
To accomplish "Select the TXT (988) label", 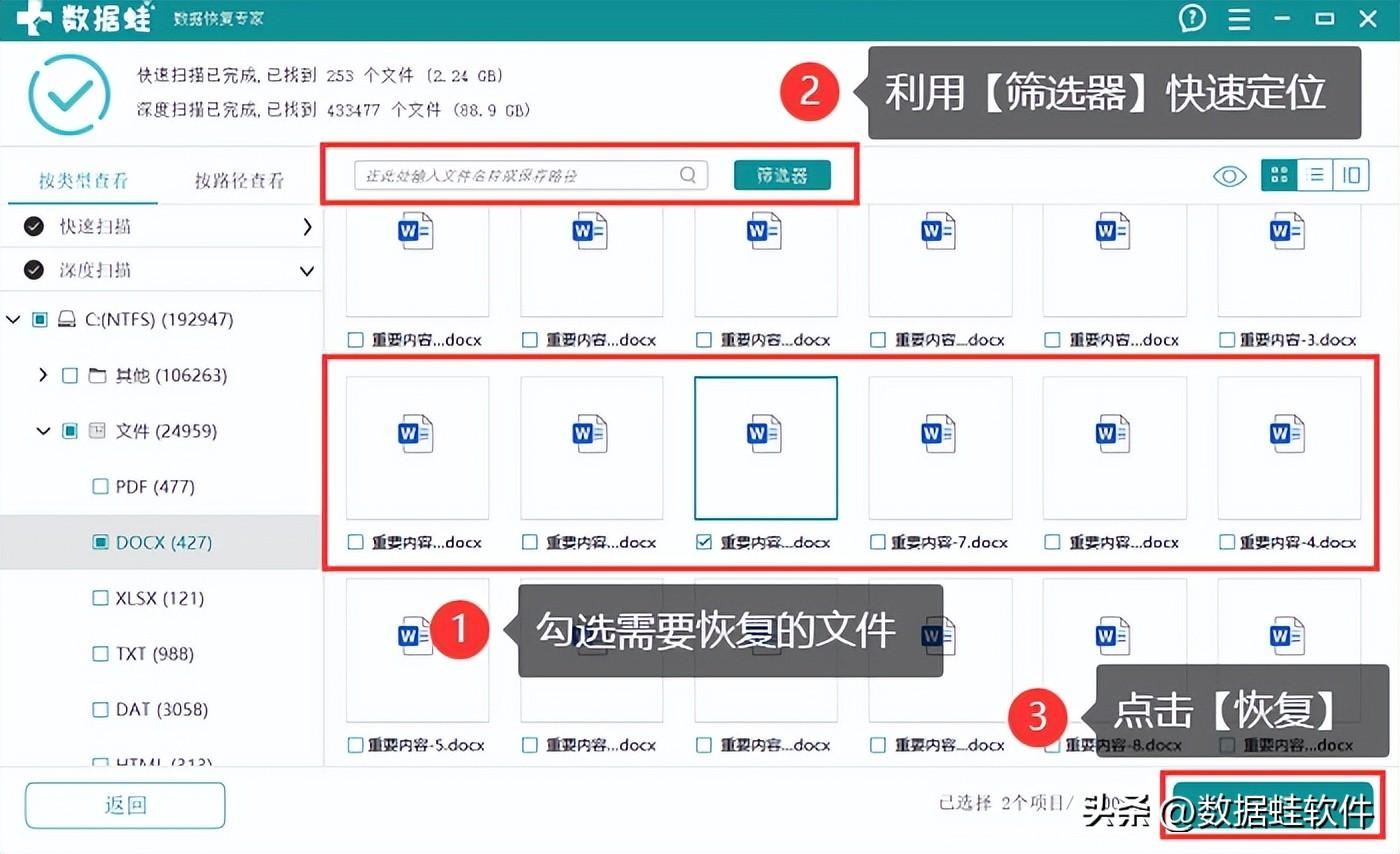I will pyautogui.click(x=155, y=654).
